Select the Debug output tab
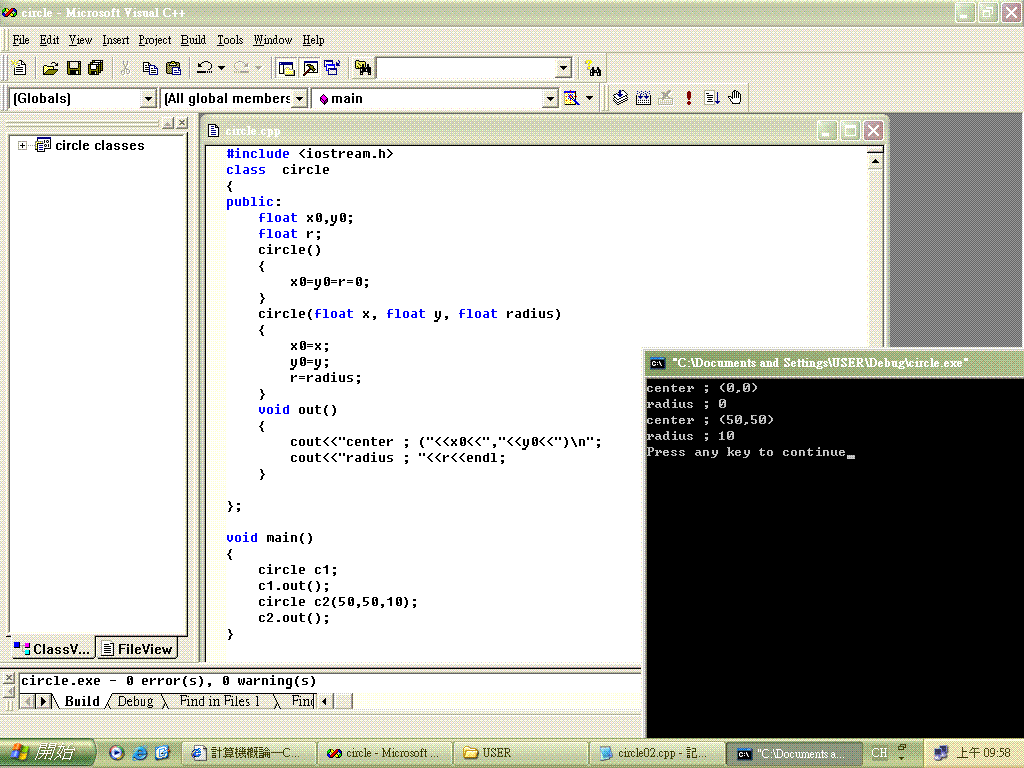 [x=135, y=701]
